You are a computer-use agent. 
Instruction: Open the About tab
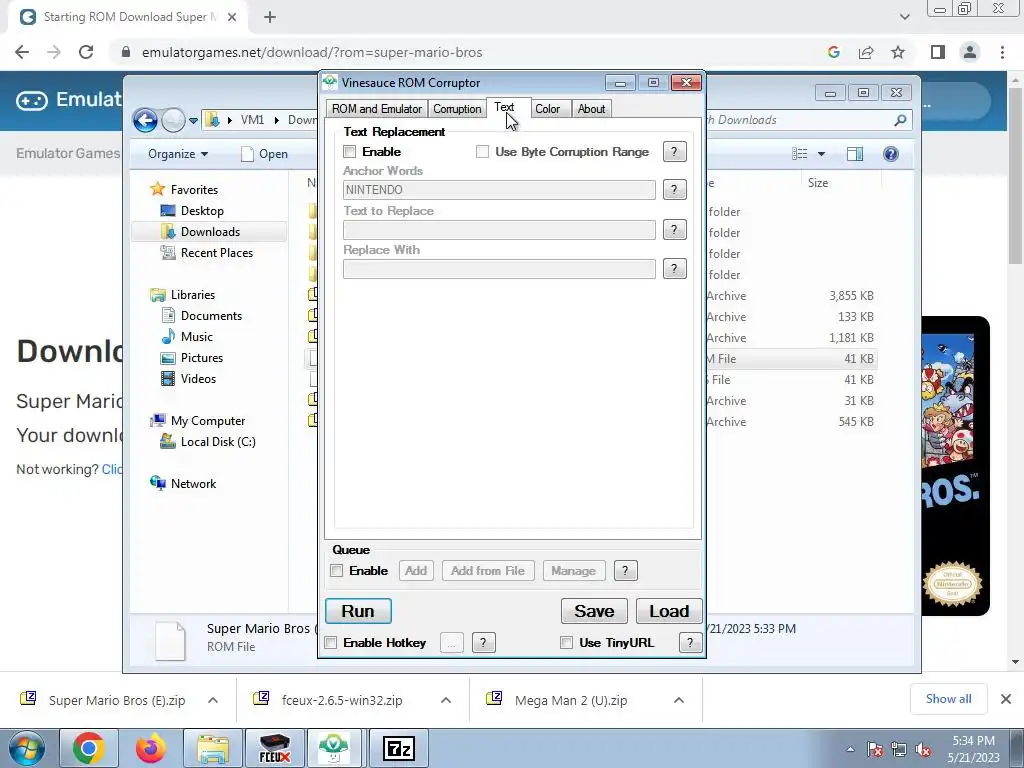[591, 109]
